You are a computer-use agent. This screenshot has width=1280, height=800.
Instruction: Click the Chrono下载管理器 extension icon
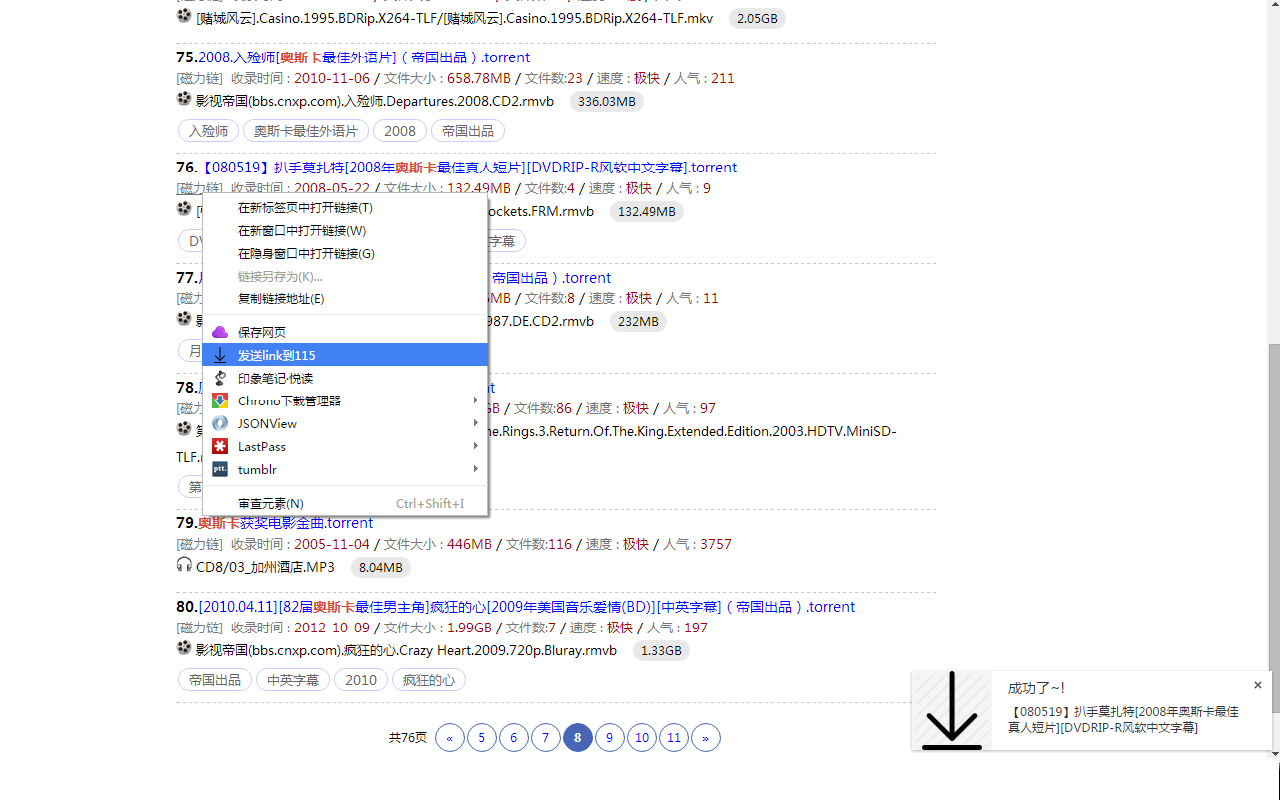tap(220, 400)
